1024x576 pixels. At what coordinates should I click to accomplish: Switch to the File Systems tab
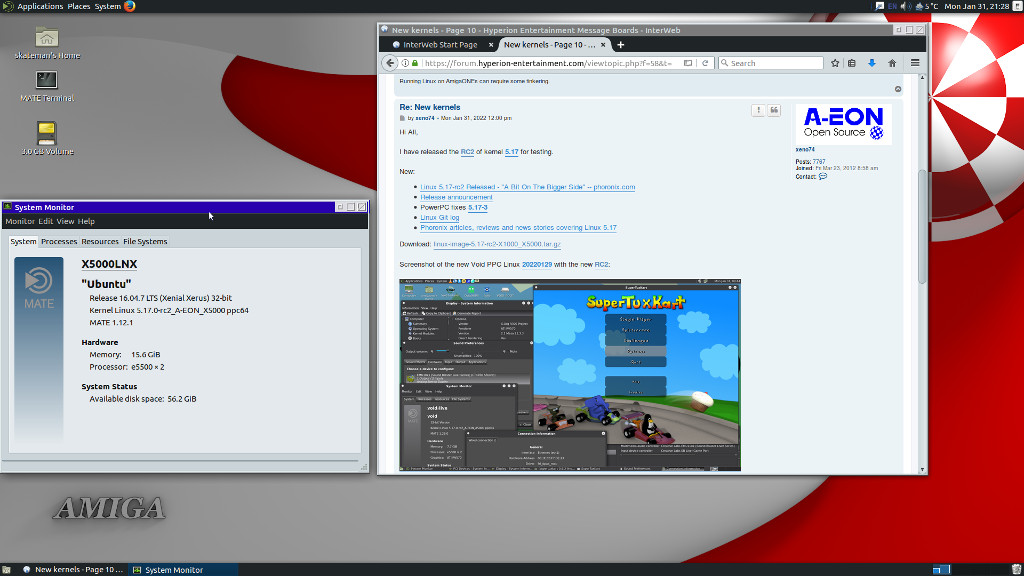click(x=145, y=241)
